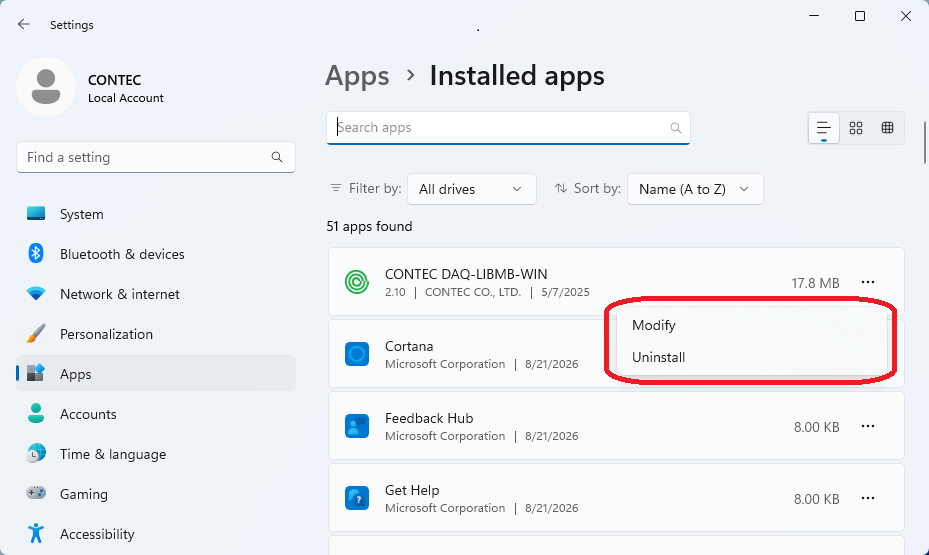Switch to grid view layout

856,127
